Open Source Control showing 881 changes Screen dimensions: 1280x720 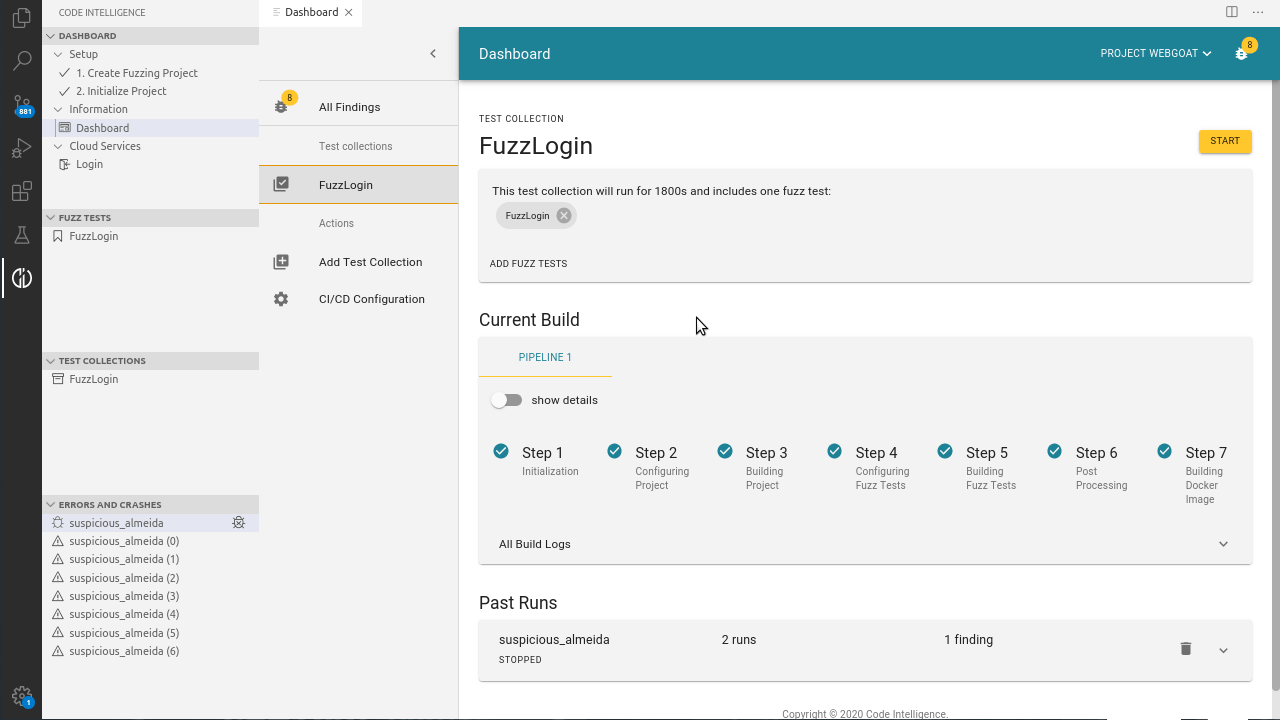(21, 104)
